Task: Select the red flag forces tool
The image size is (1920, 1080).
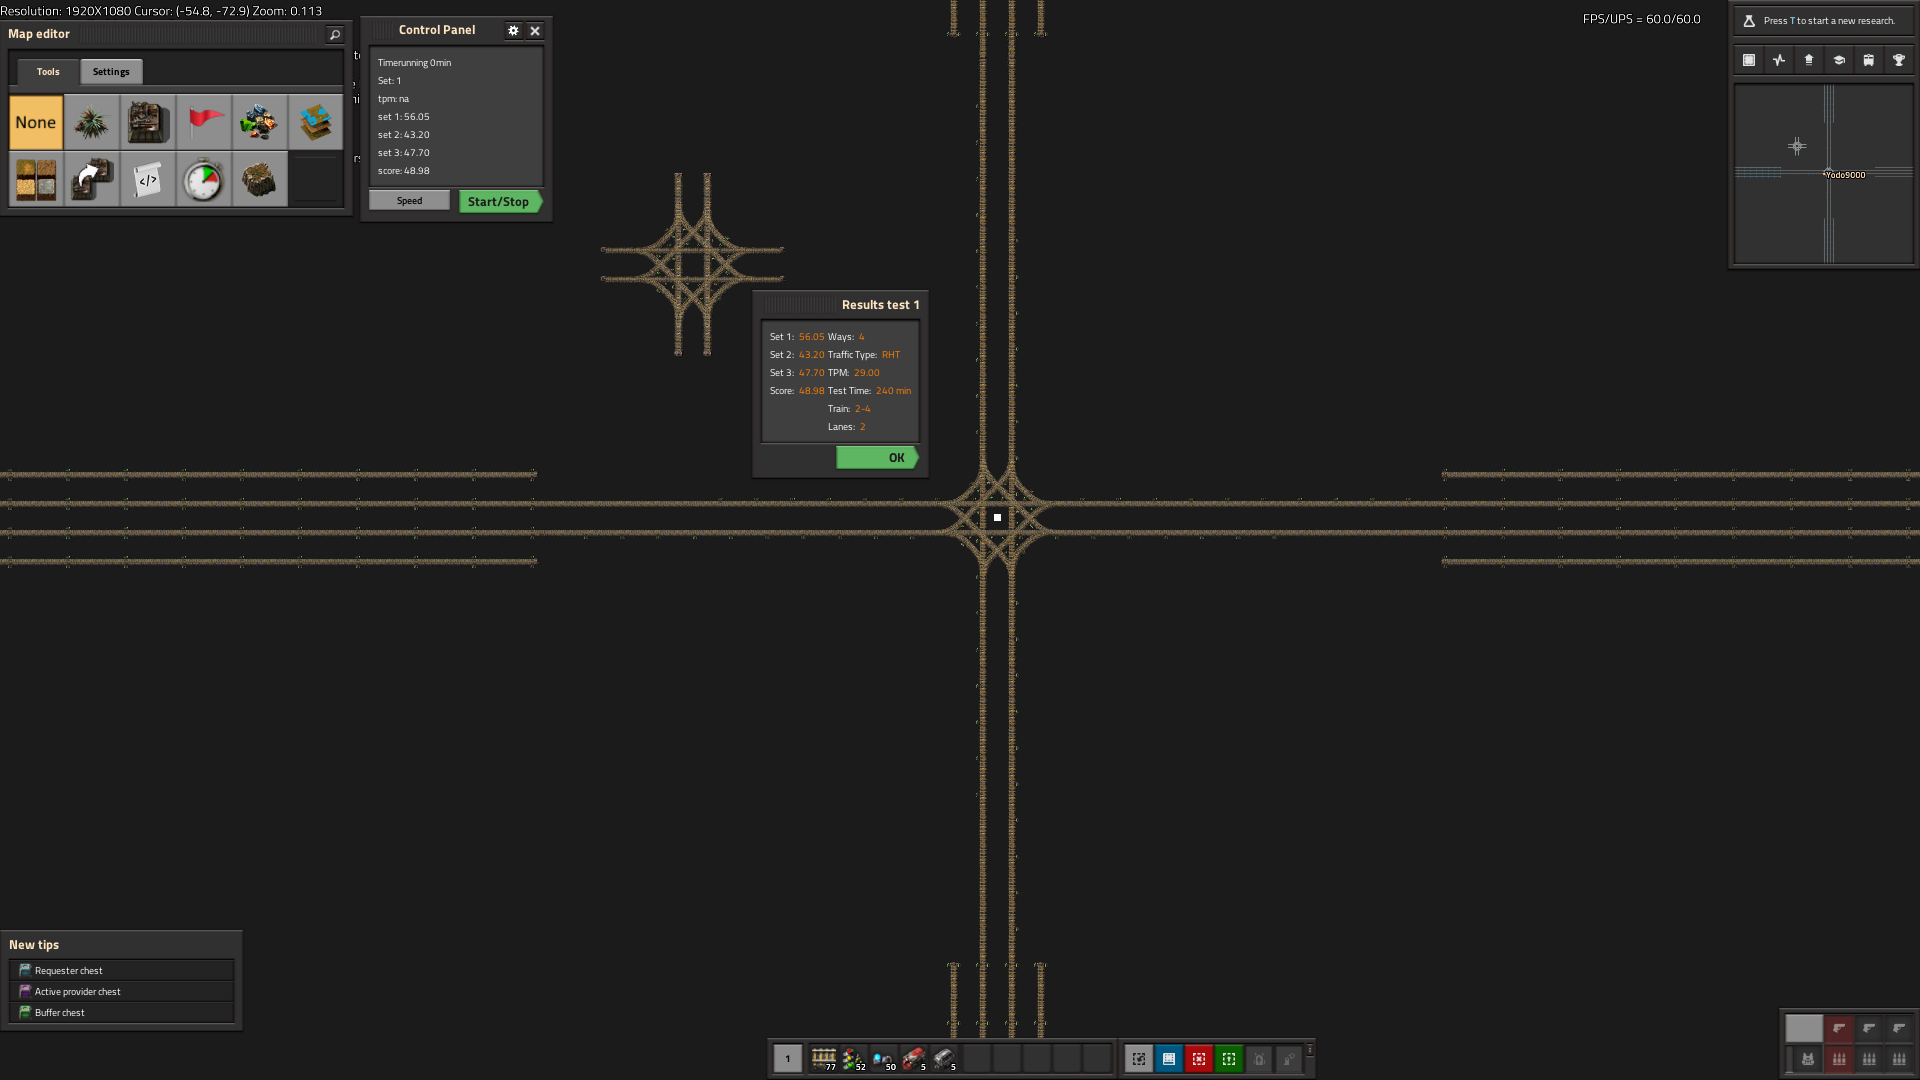Action: (x=204, y=122)
